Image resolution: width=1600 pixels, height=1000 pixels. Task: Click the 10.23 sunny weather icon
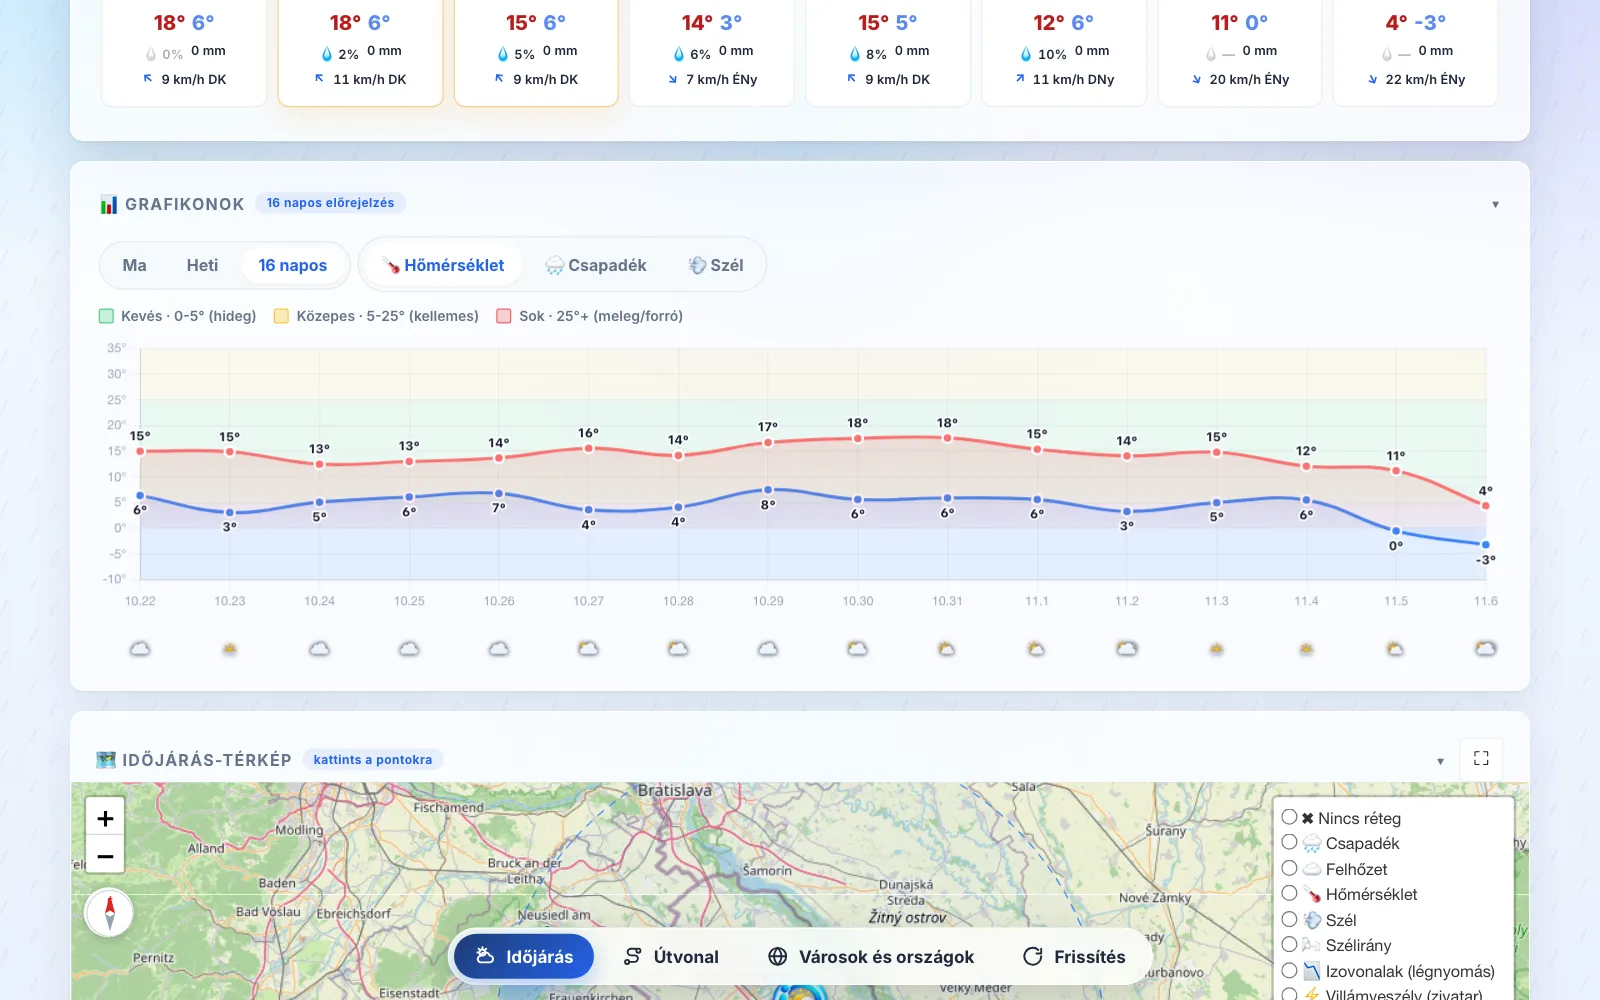pos(230,649)
